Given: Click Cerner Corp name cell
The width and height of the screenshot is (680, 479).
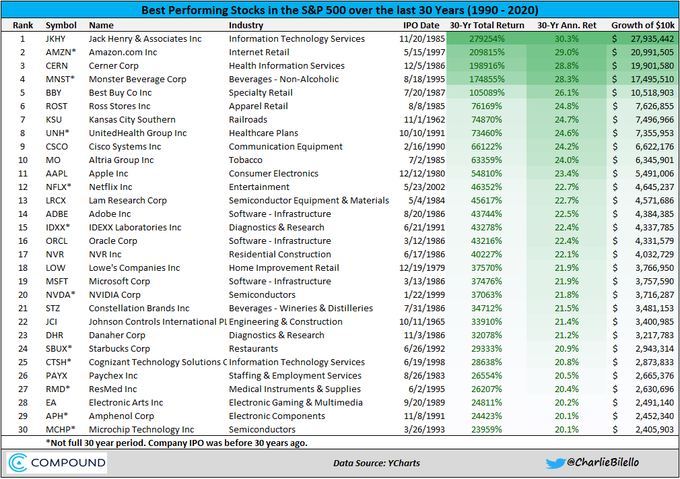Looking at the screenshot, I should coord(114,65).
